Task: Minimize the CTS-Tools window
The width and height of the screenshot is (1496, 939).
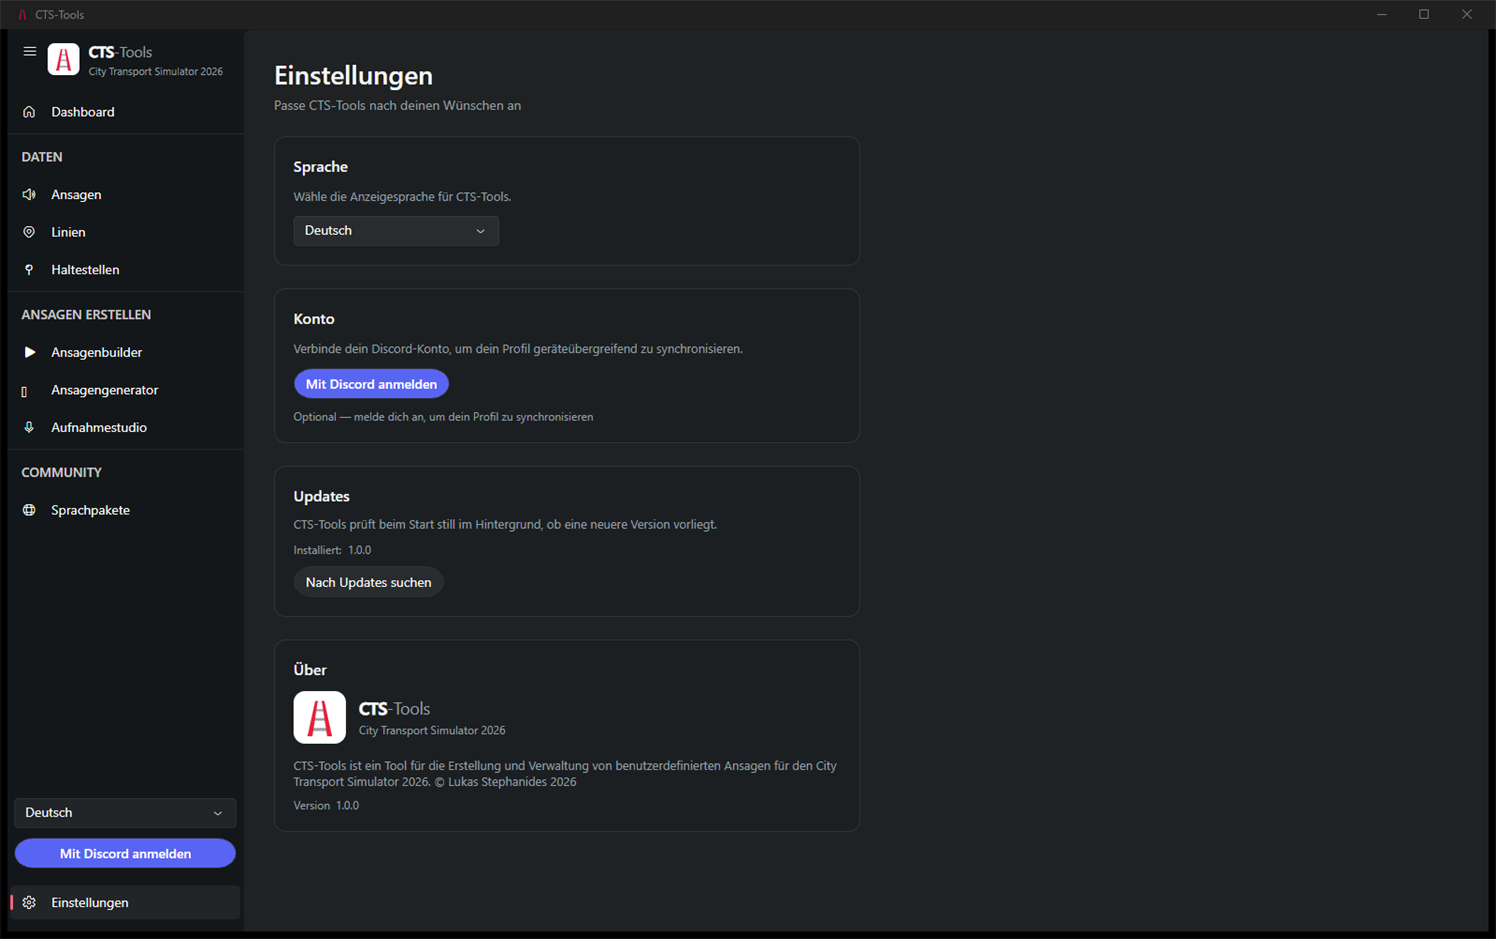Action: click(x=1382, y=15)
